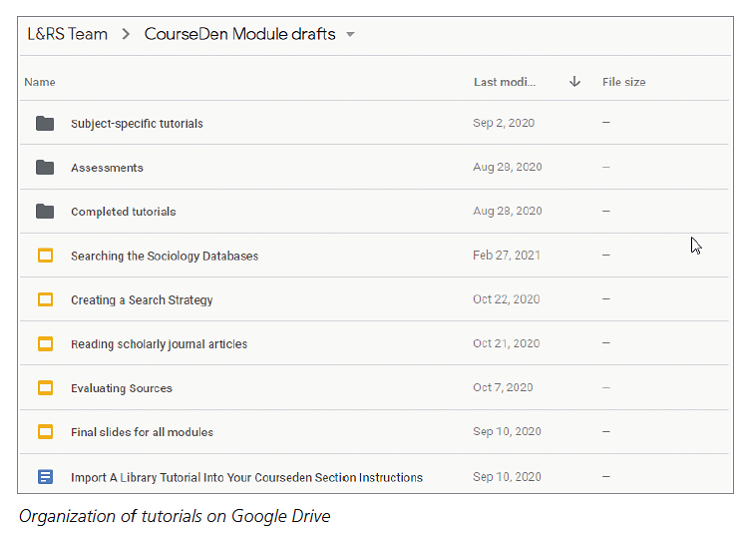Click the Final slides for all modules icon
Viewport: 750px width, 539px height.
pyautogui.click(x=45, y=432)
